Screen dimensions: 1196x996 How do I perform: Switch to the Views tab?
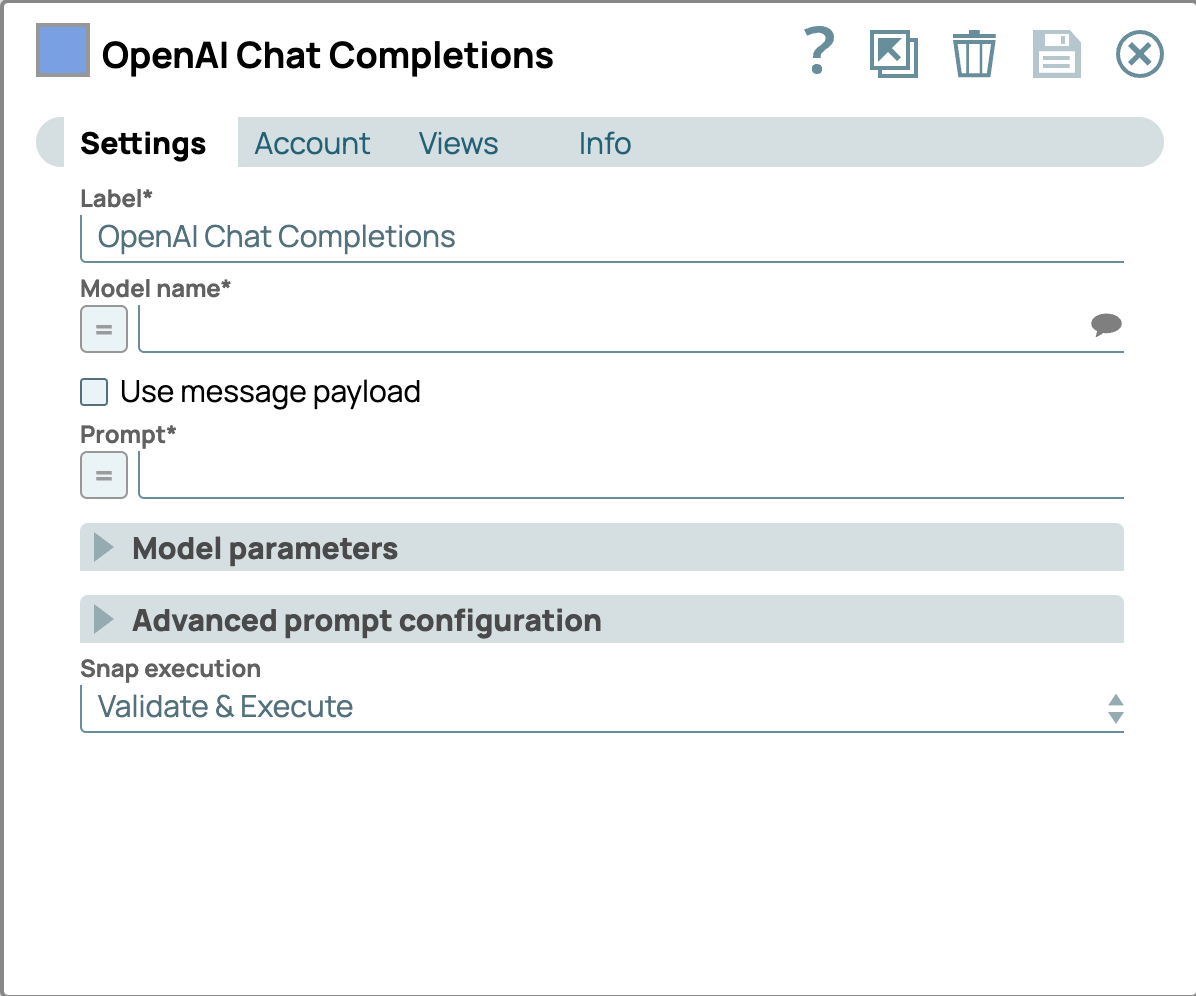click(458, 143)
